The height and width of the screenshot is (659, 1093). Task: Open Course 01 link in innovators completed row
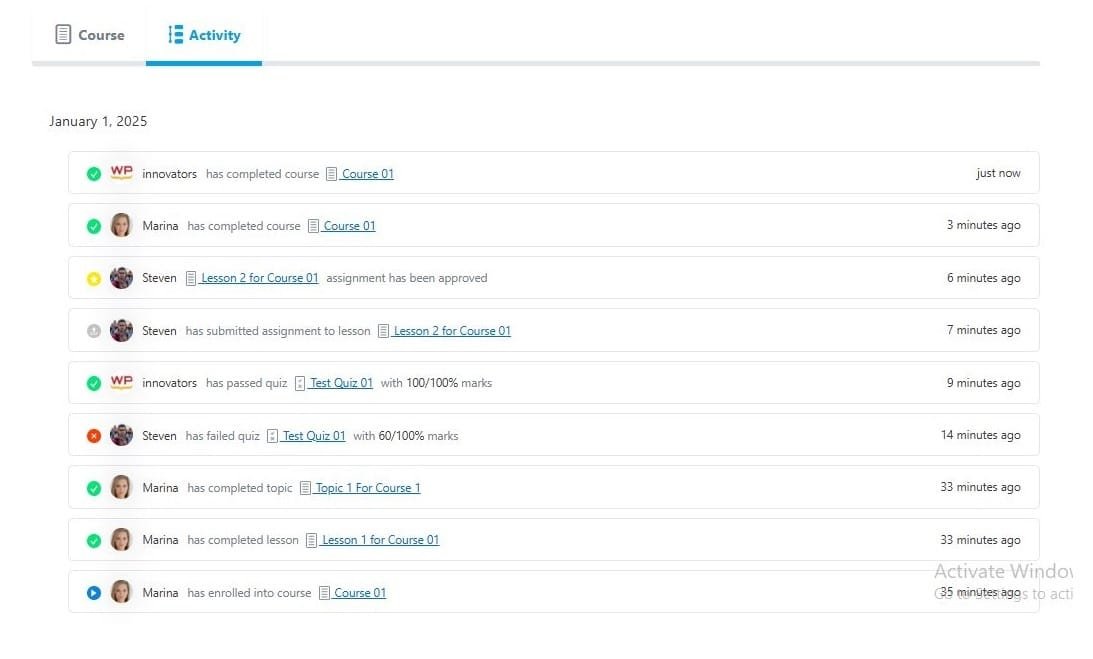click(x=367, y=174)
